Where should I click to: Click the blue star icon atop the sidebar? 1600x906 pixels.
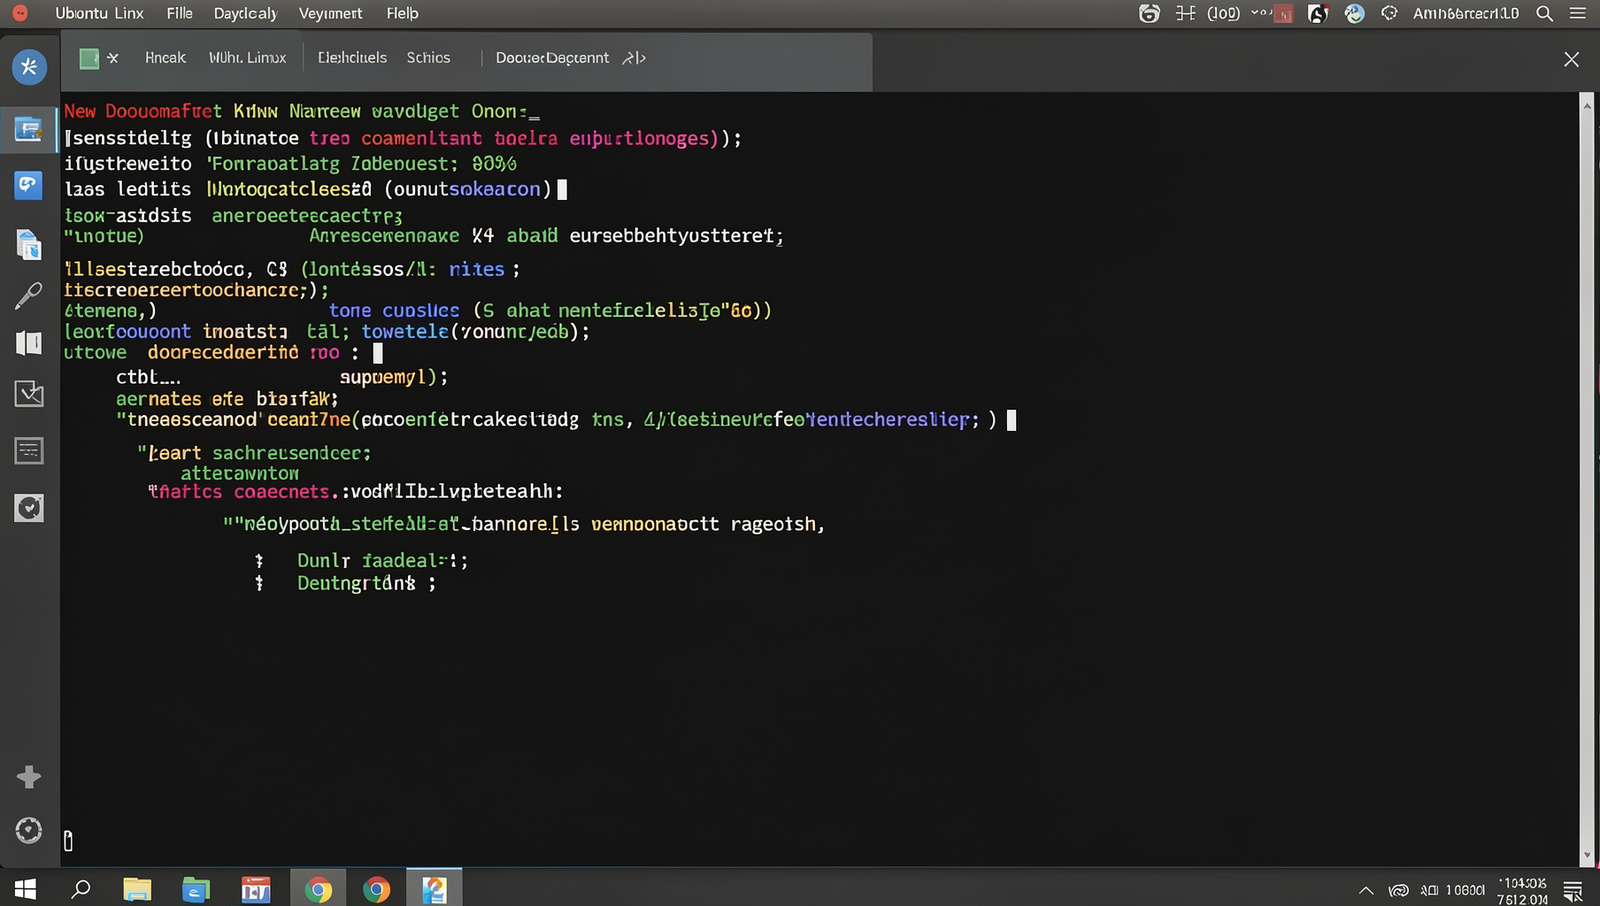point(29,67)
